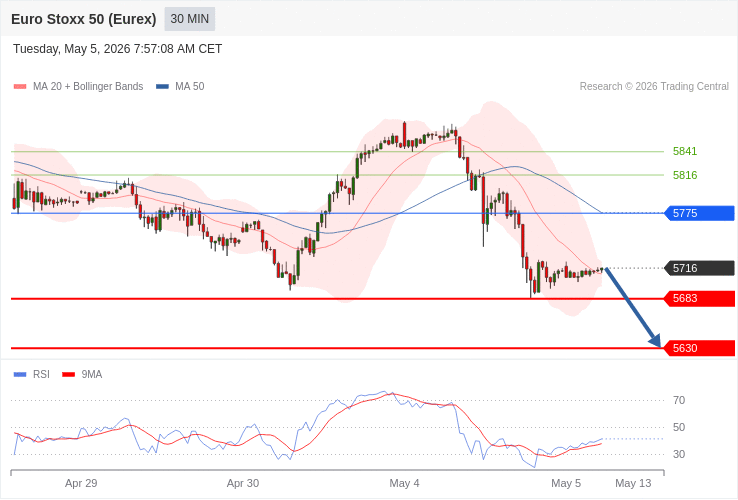The width and height of the screenshot is (738, 500).
Task: Click the Research Trading Central copyright text
Action: tap(654, 87)
